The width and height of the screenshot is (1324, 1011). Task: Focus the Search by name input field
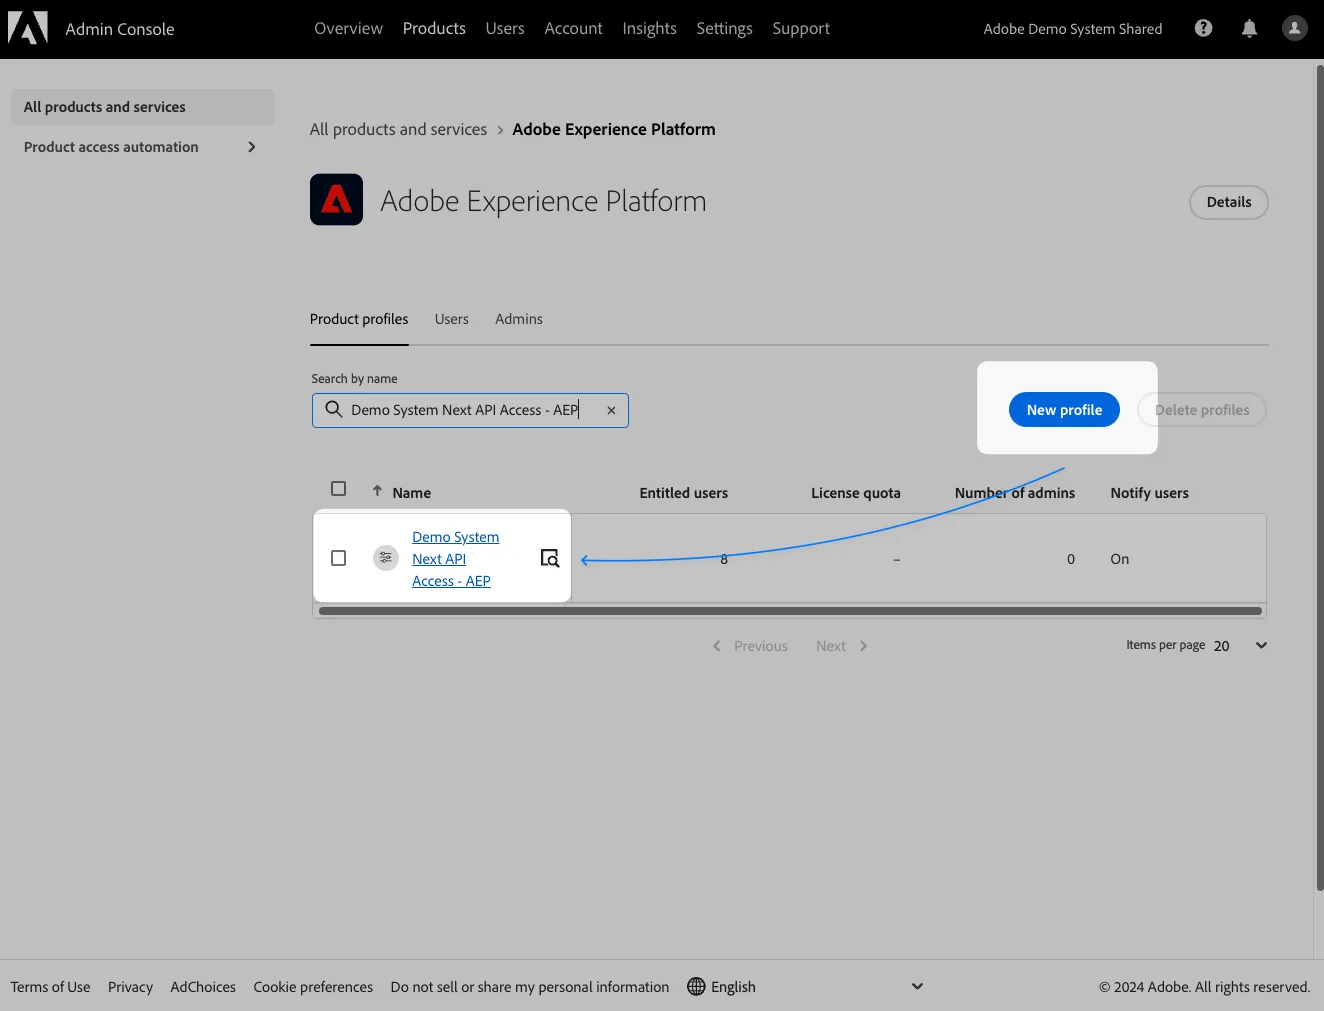click(470, 410)
